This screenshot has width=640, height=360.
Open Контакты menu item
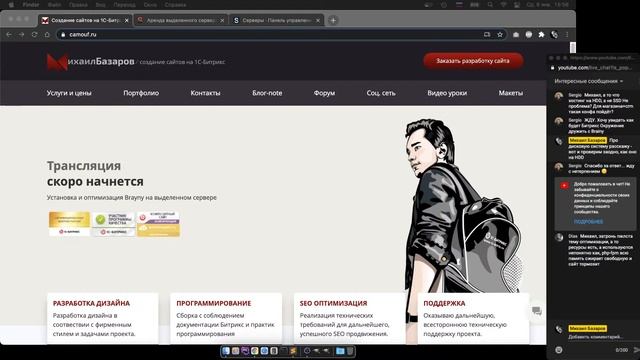(205, 93)
